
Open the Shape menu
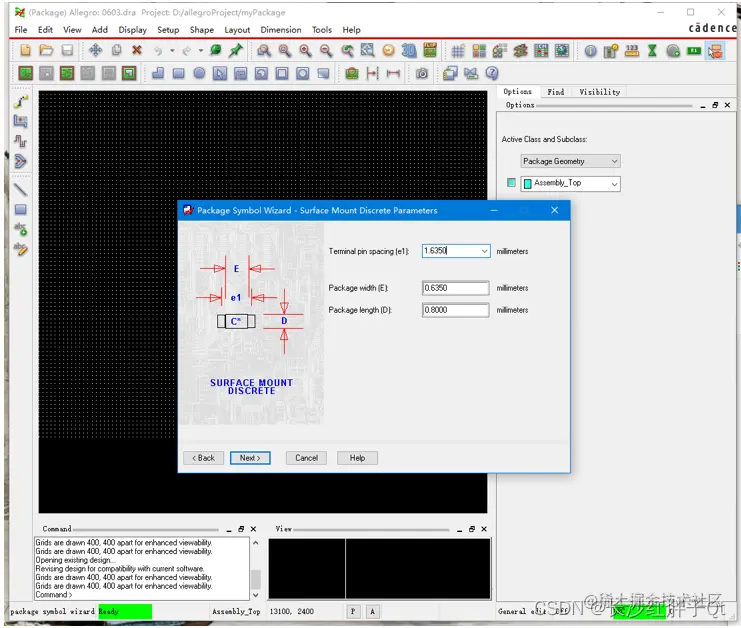click(x=202, y=30)
